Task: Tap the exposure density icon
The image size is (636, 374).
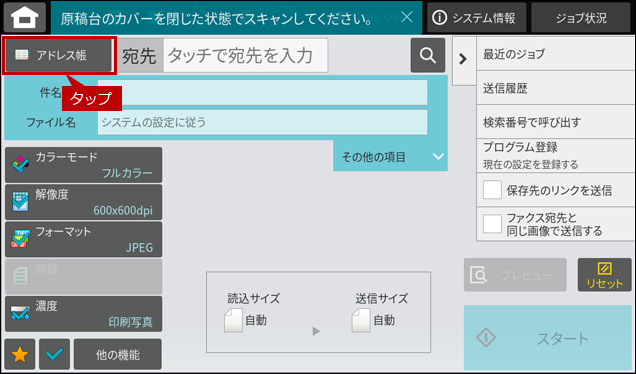Action: pyautogui.click(x=20, y=313)
